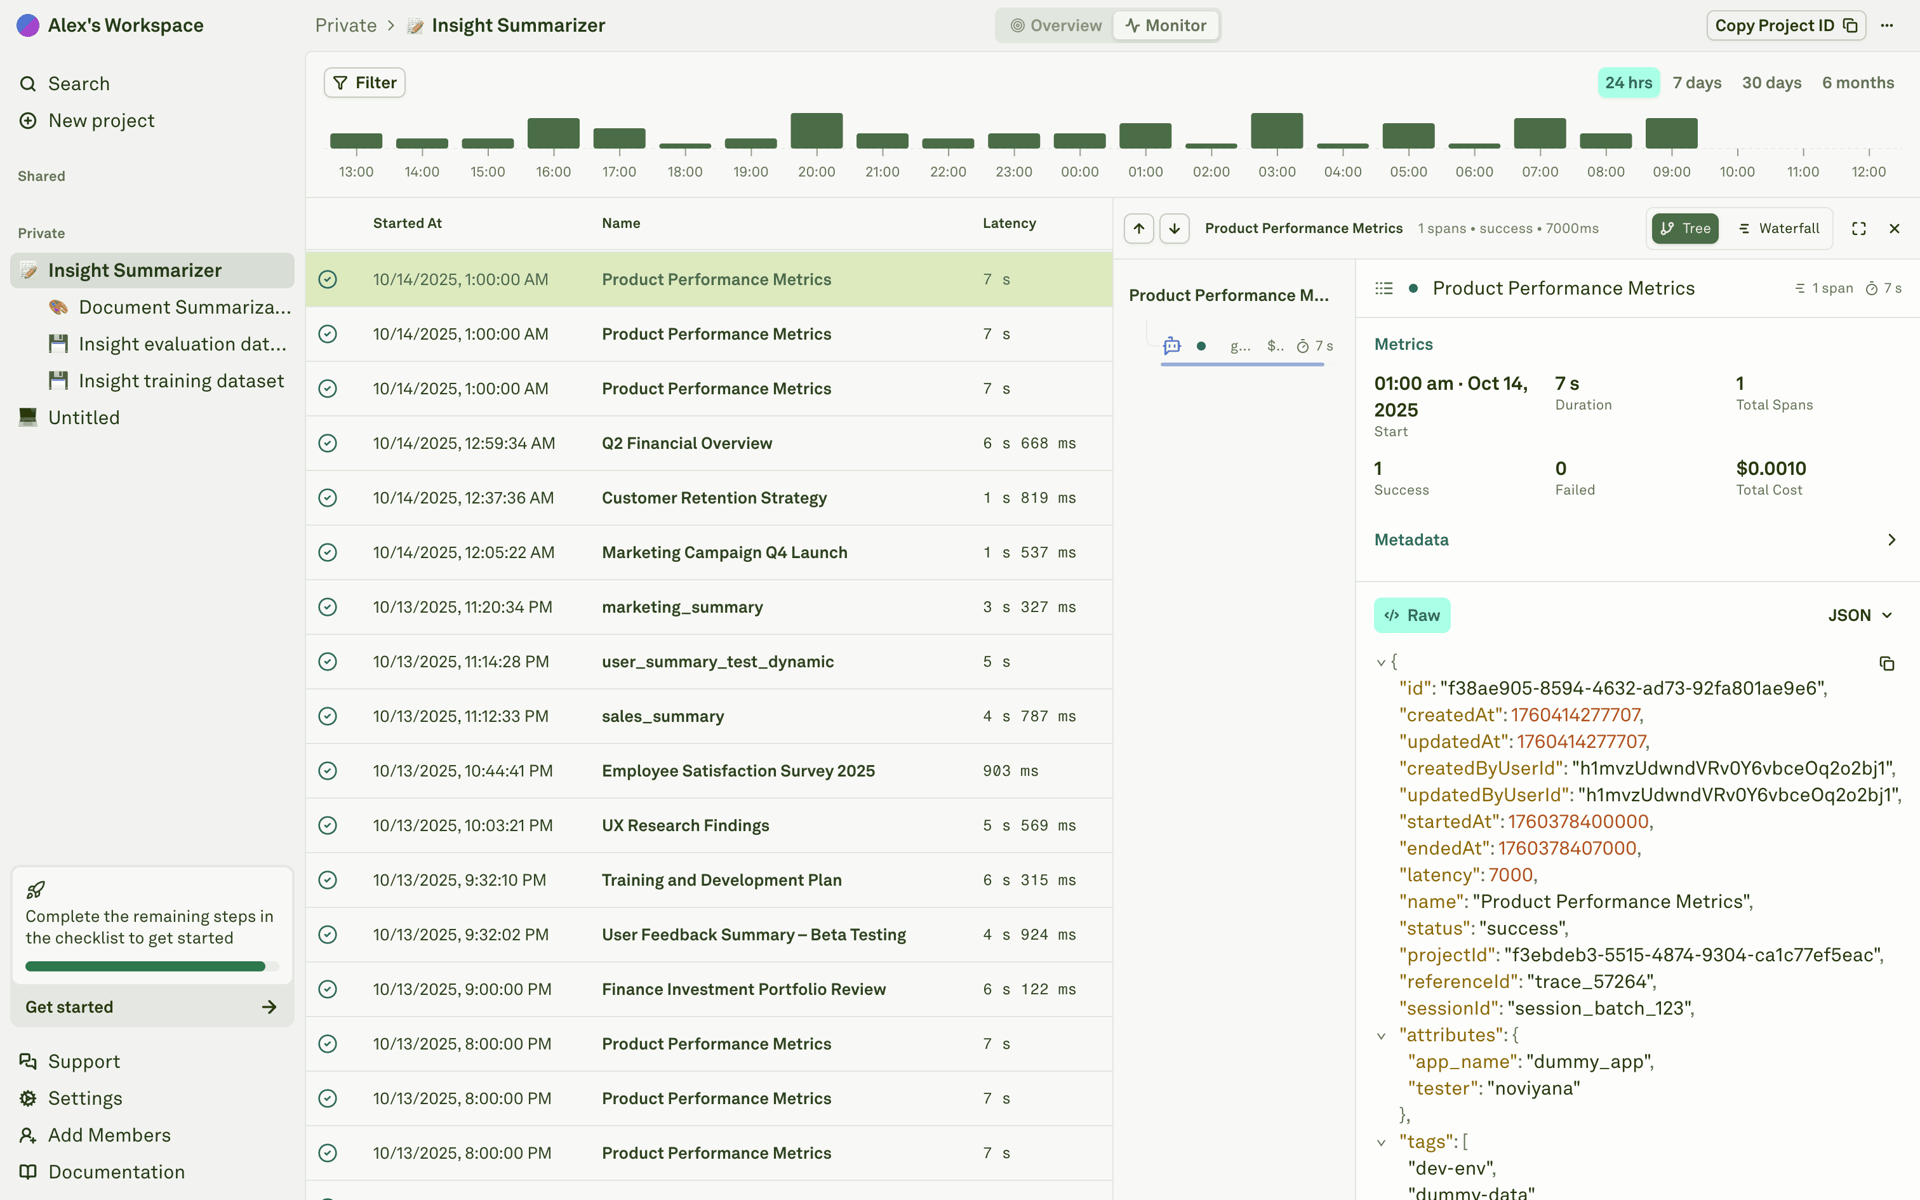Open the Insight Summarizer project in sidebar
This screenshot has width=1920, height=1200.
(152, 271)
